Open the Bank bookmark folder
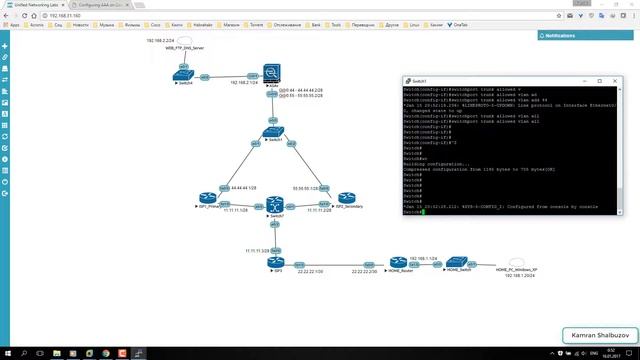 (313, 25)
